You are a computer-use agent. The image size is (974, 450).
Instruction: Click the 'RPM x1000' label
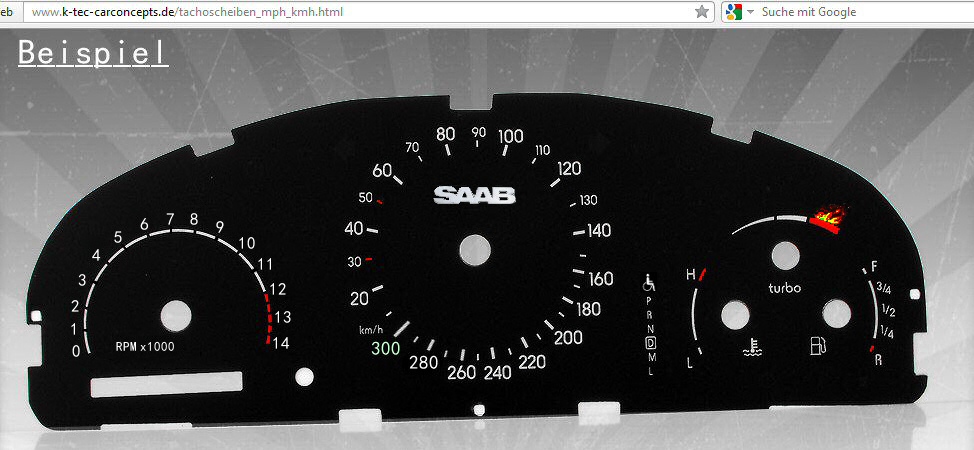point(145,347)
